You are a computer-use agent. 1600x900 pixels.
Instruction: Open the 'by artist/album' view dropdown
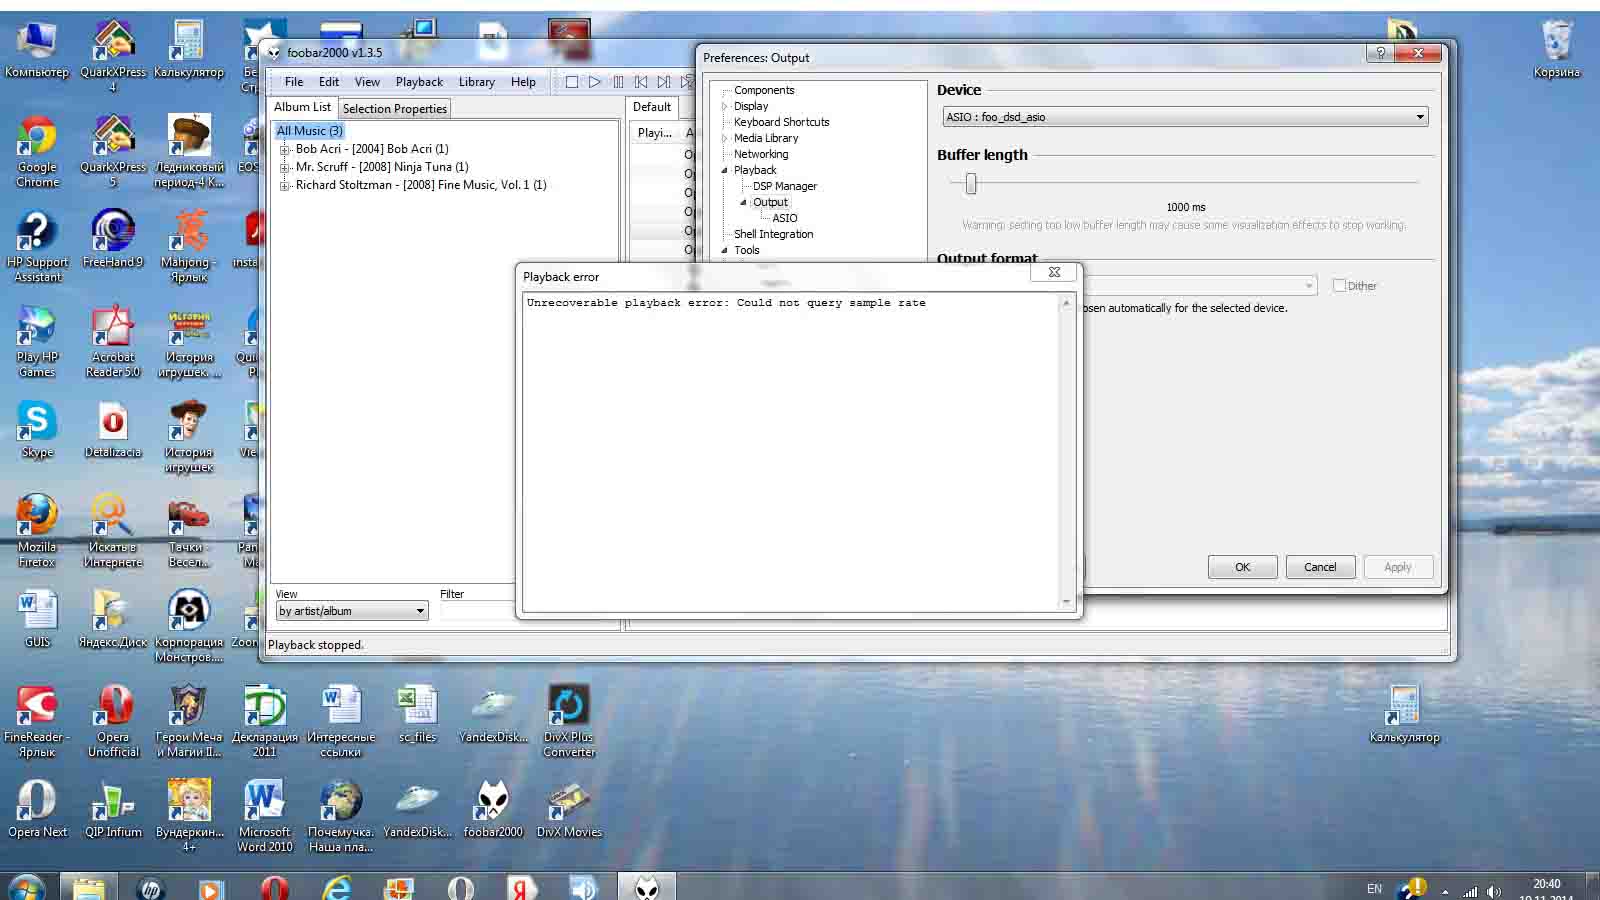[419, 611]
